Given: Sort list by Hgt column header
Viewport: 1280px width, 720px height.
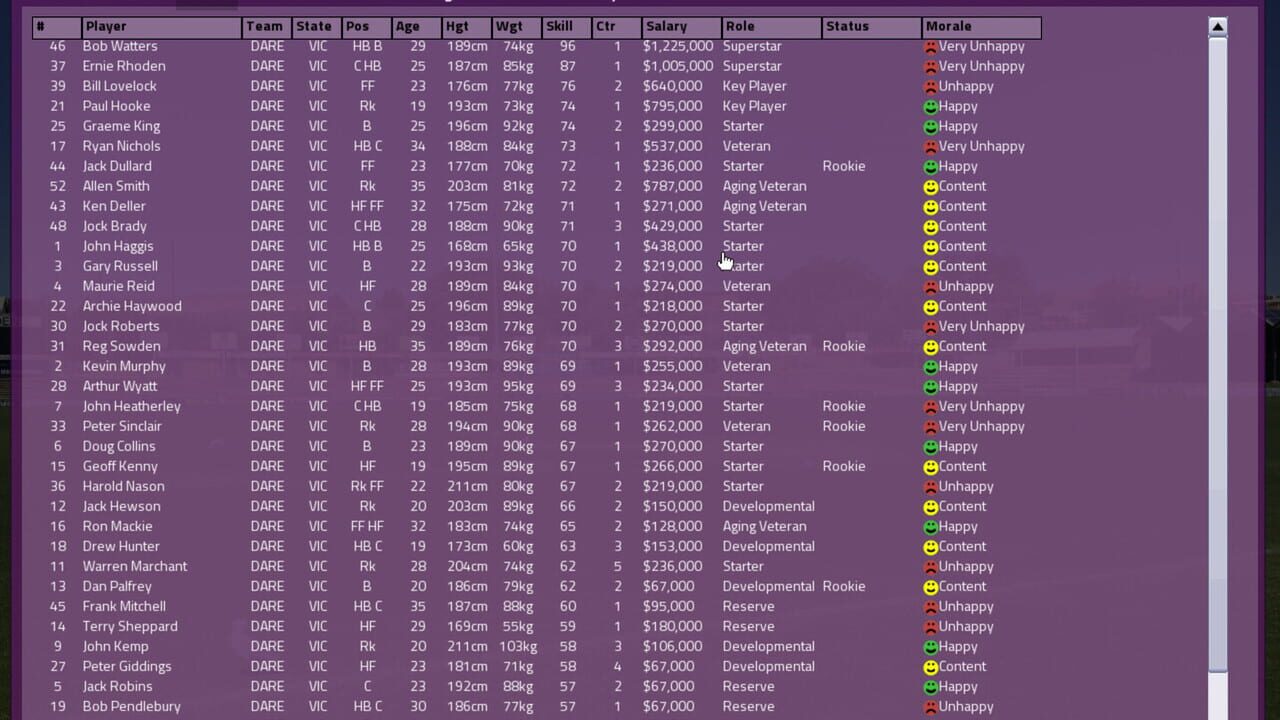Looking at the screenshot, I should (467, 27).
